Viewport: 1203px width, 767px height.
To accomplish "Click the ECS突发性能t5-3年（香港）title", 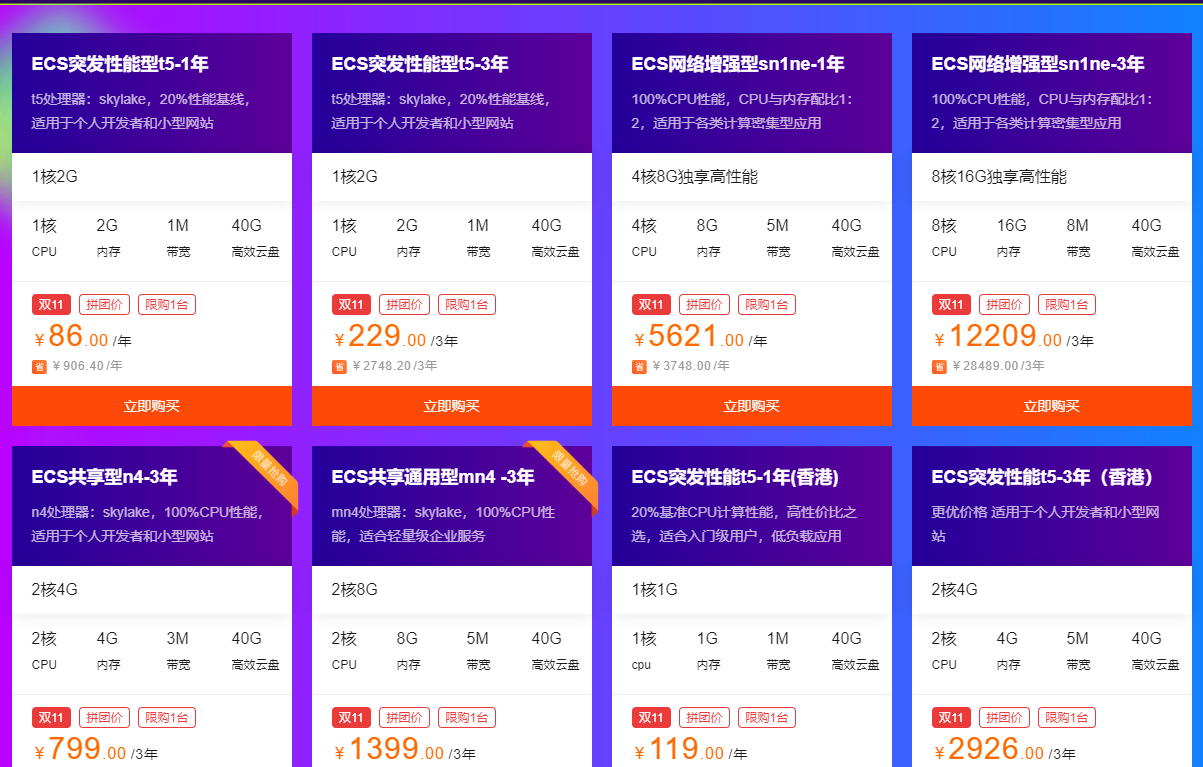I will (1043, 477).
